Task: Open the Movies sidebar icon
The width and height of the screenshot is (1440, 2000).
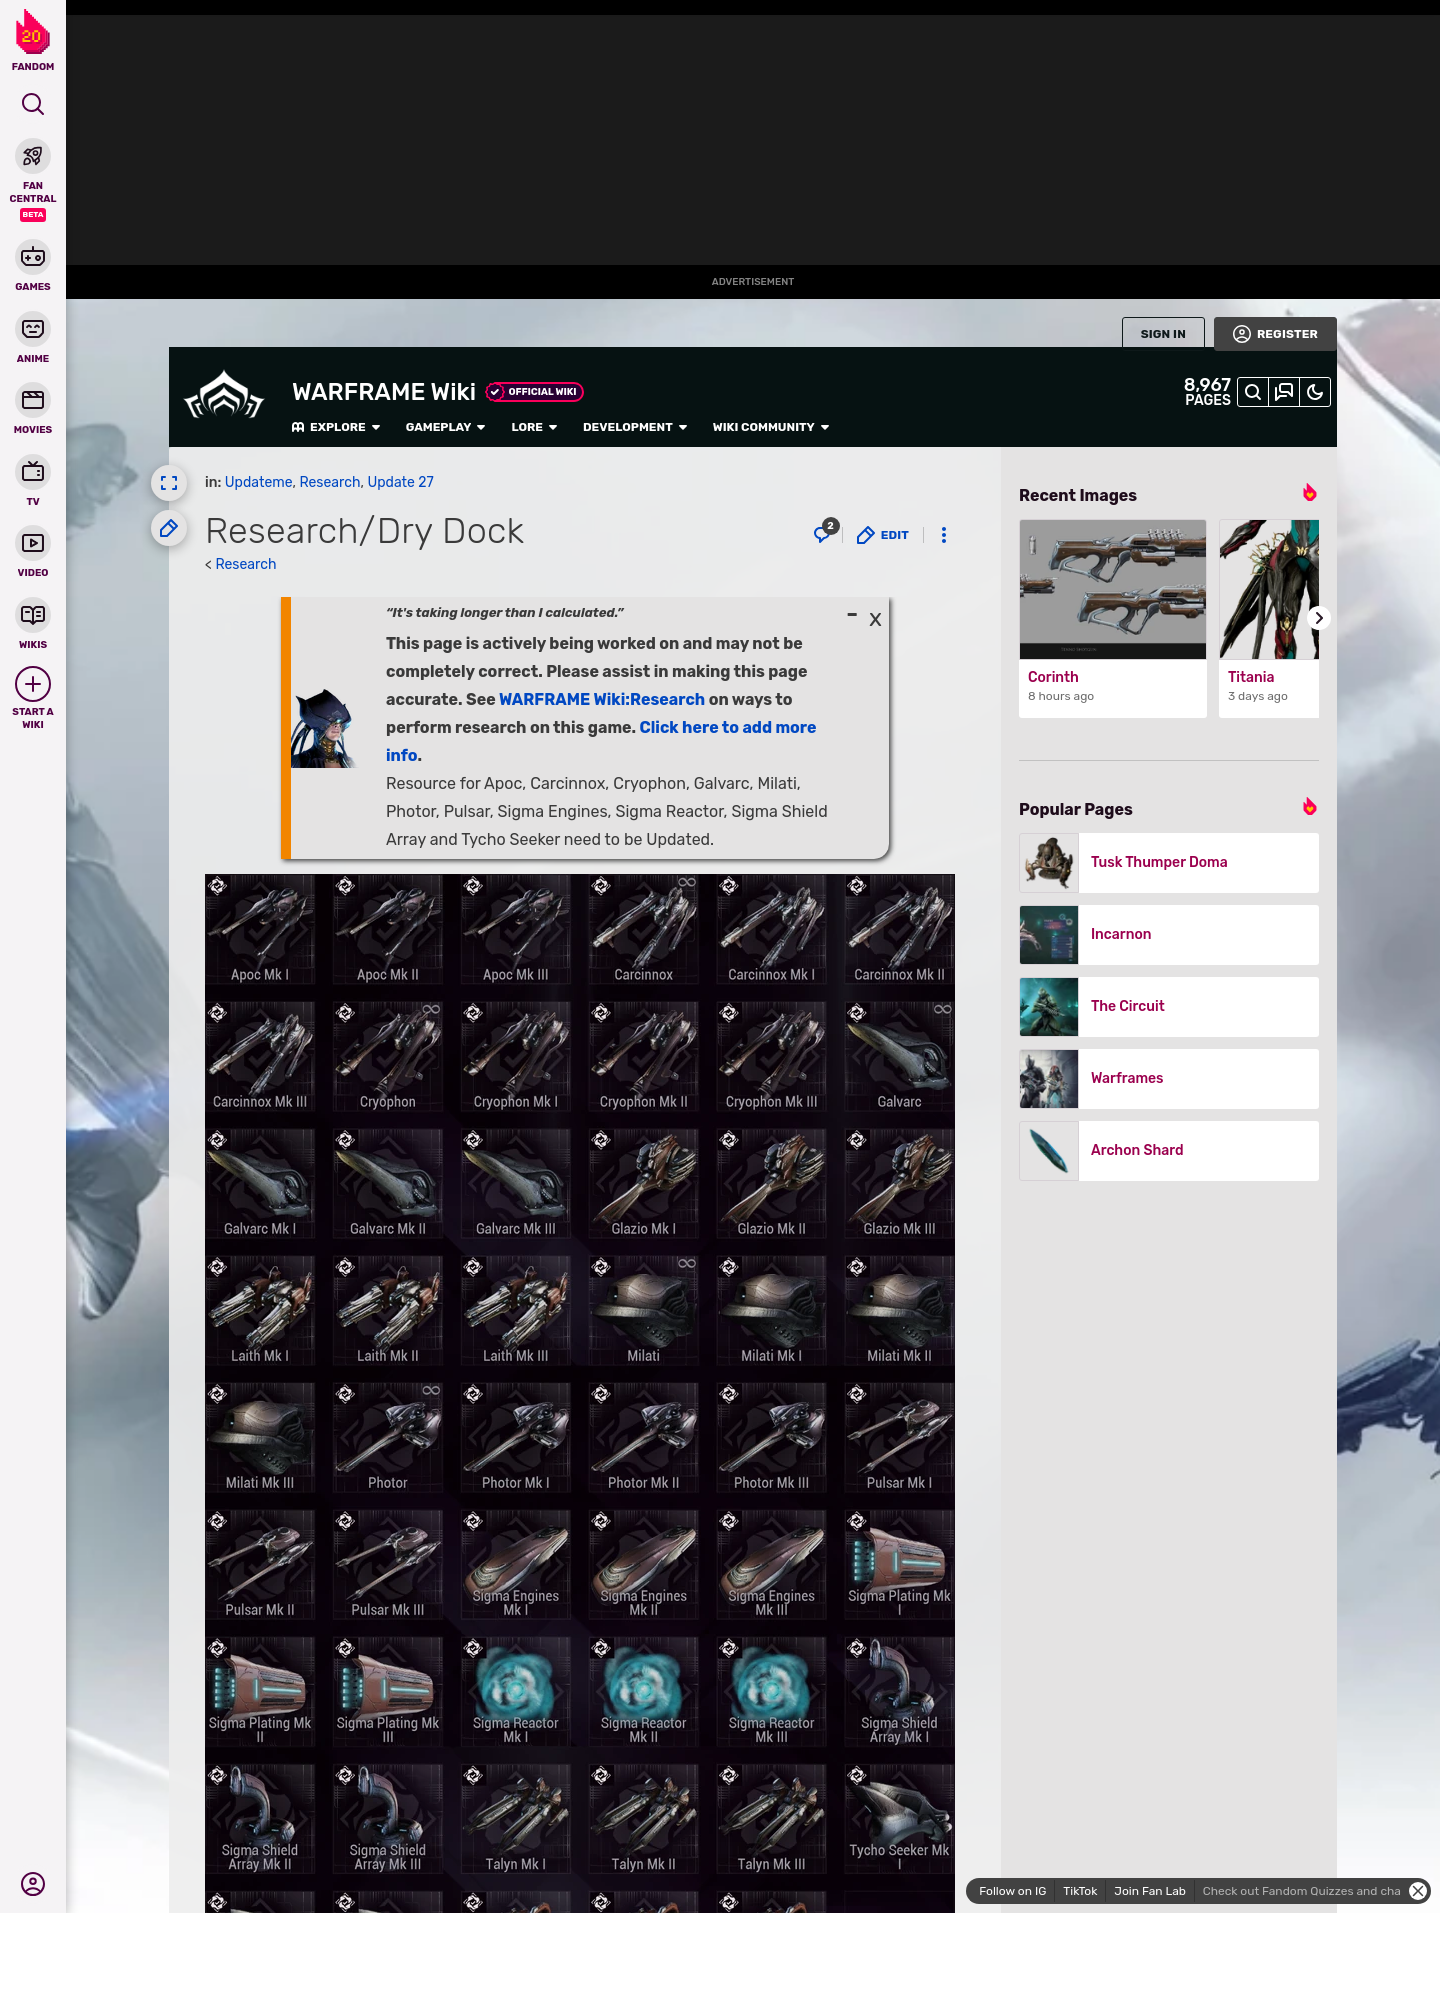Action: (x=33, y=400)
